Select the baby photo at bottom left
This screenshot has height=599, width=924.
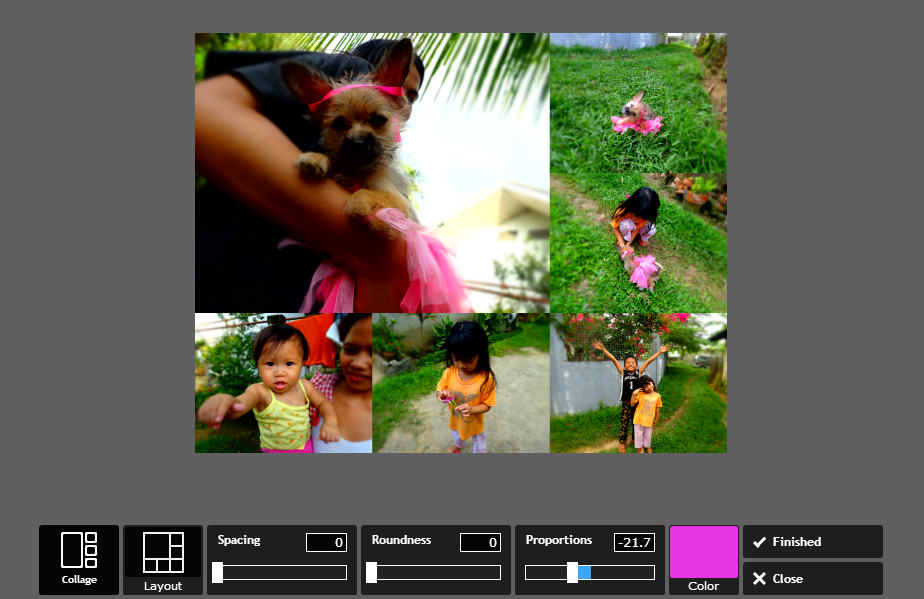[282, 382]
